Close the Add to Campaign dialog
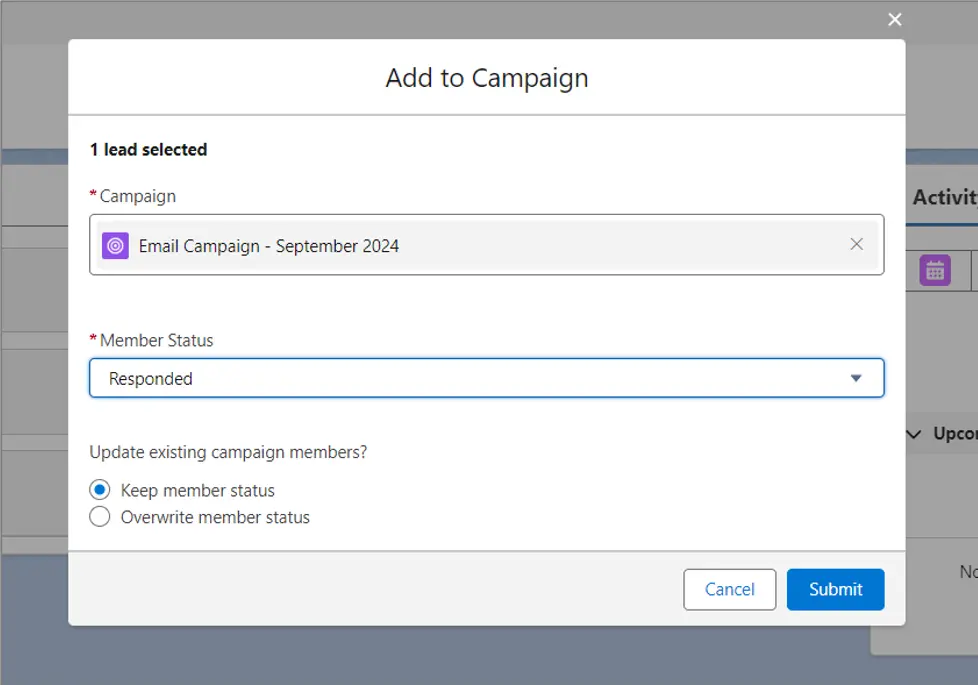The image size is (978, 685). [x=894, y=20]
